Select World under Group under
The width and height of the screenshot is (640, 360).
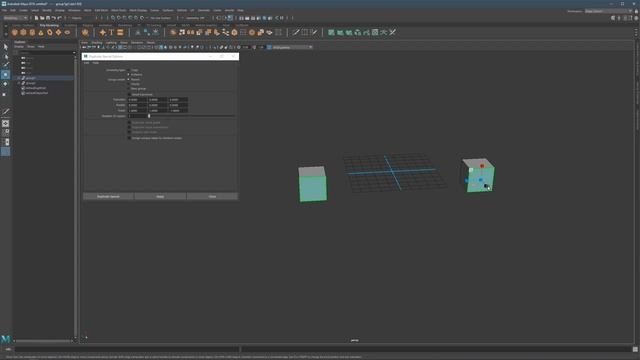point(129,84)
